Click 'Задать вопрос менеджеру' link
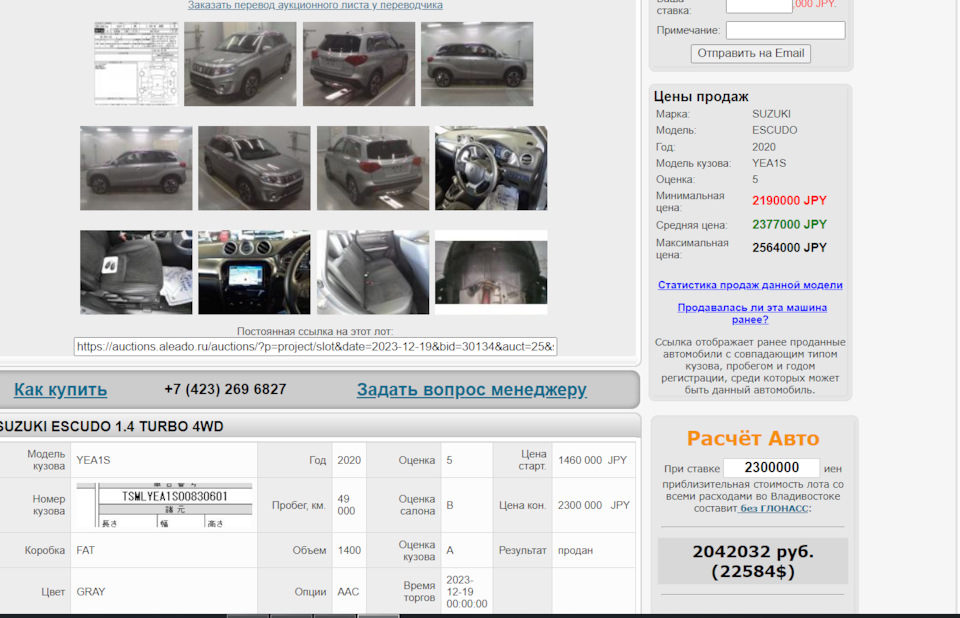 click(472, 390)
